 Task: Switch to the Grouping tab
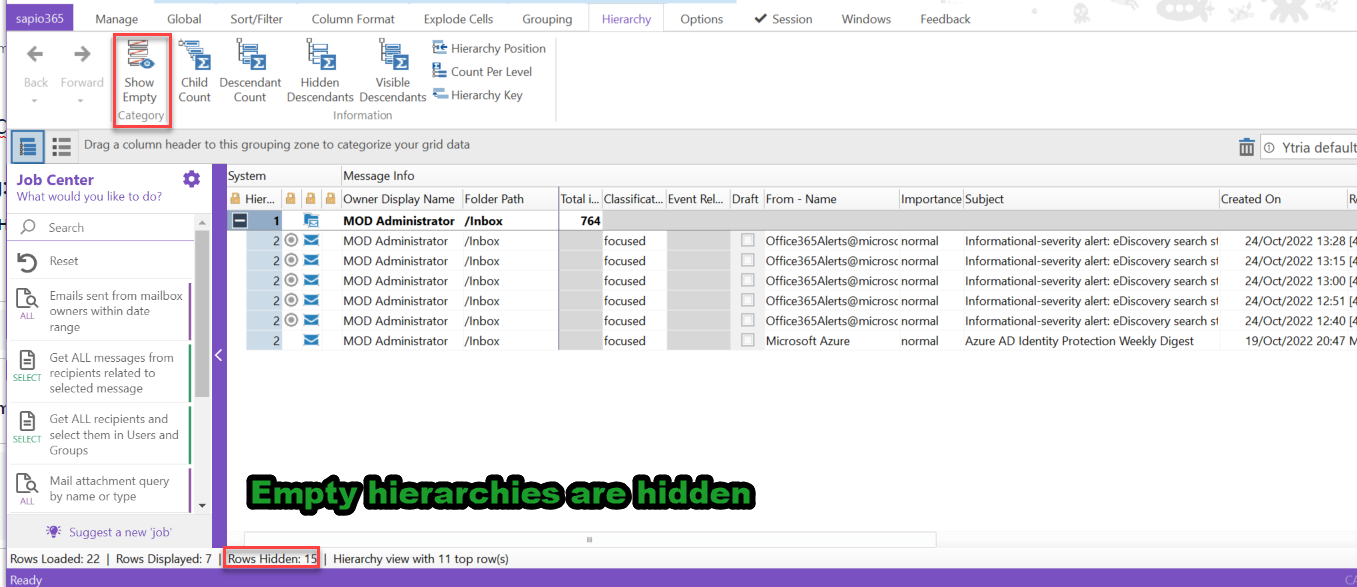click(547, 19)
